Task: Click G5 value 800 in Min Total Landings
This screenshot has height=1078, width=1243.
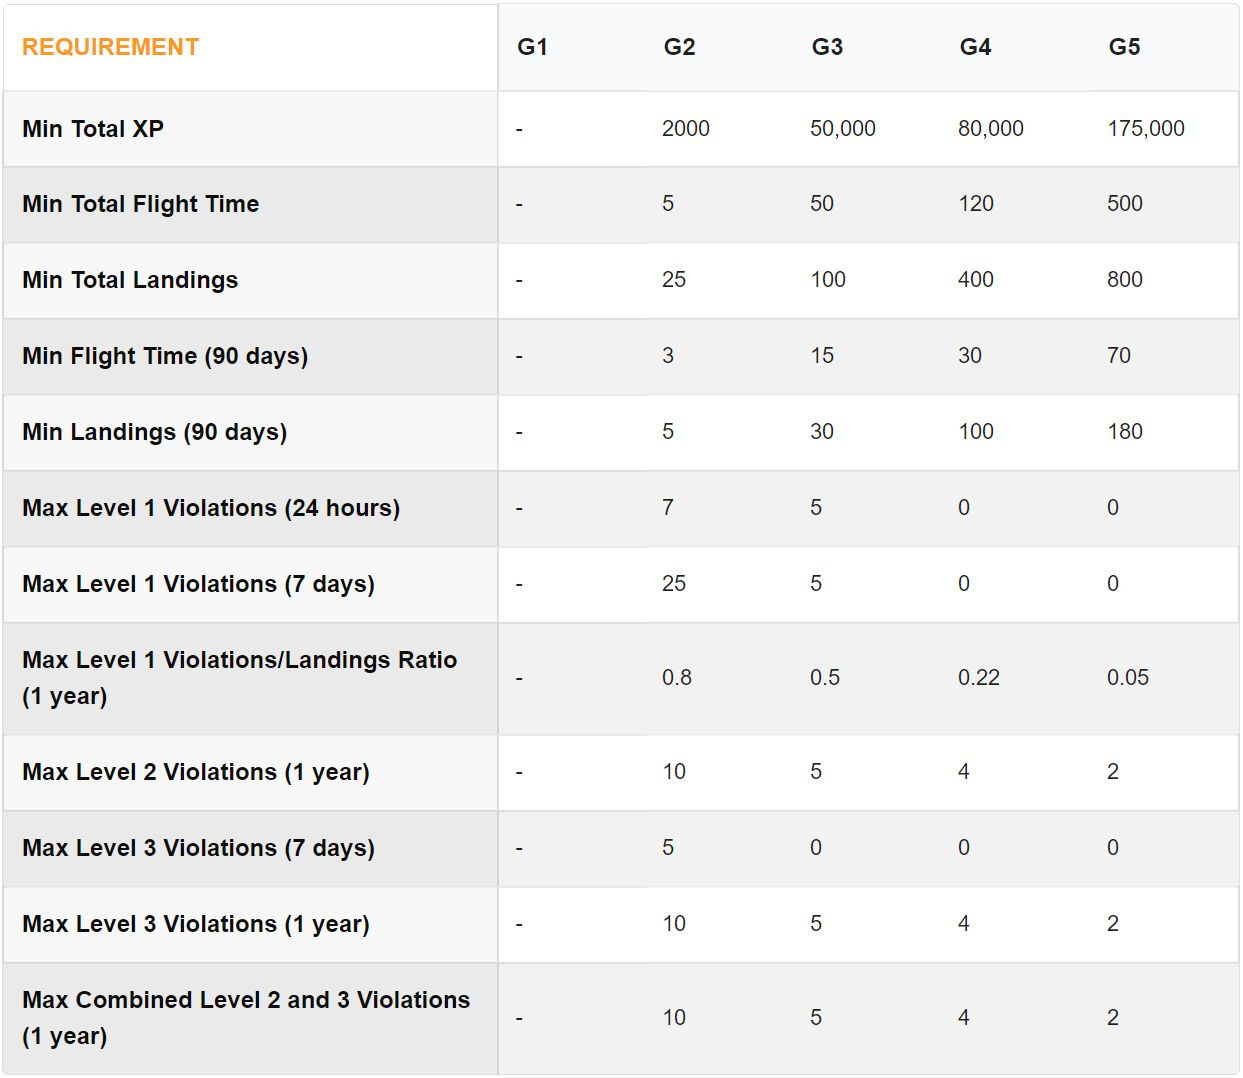Action: pos(1125,280)
